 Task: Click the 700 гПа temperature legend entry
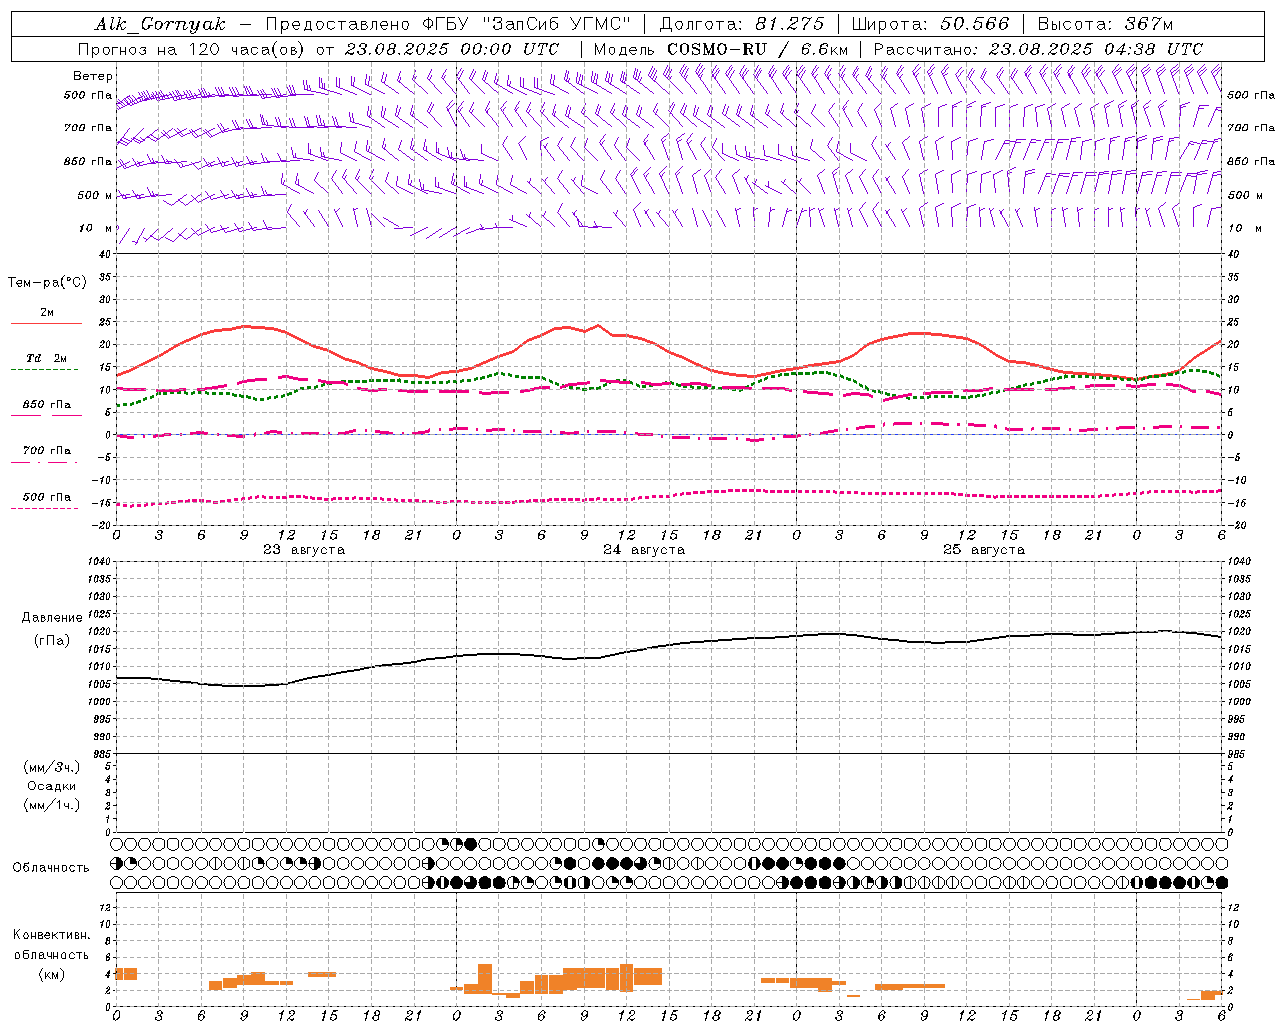click(47, 451)
